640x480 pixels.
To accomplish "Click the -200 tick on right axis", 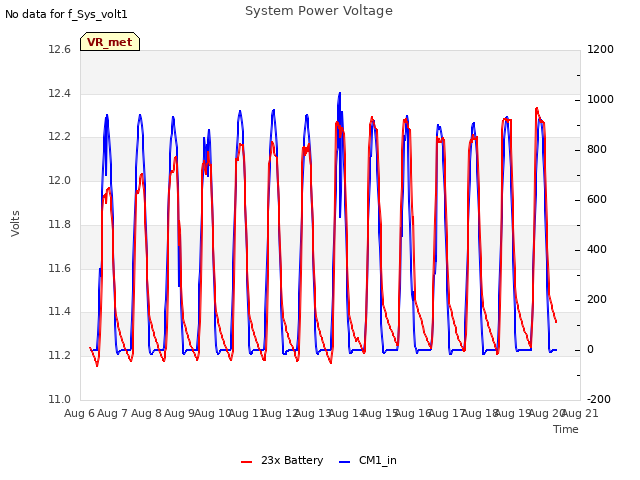I will [599, 400].
